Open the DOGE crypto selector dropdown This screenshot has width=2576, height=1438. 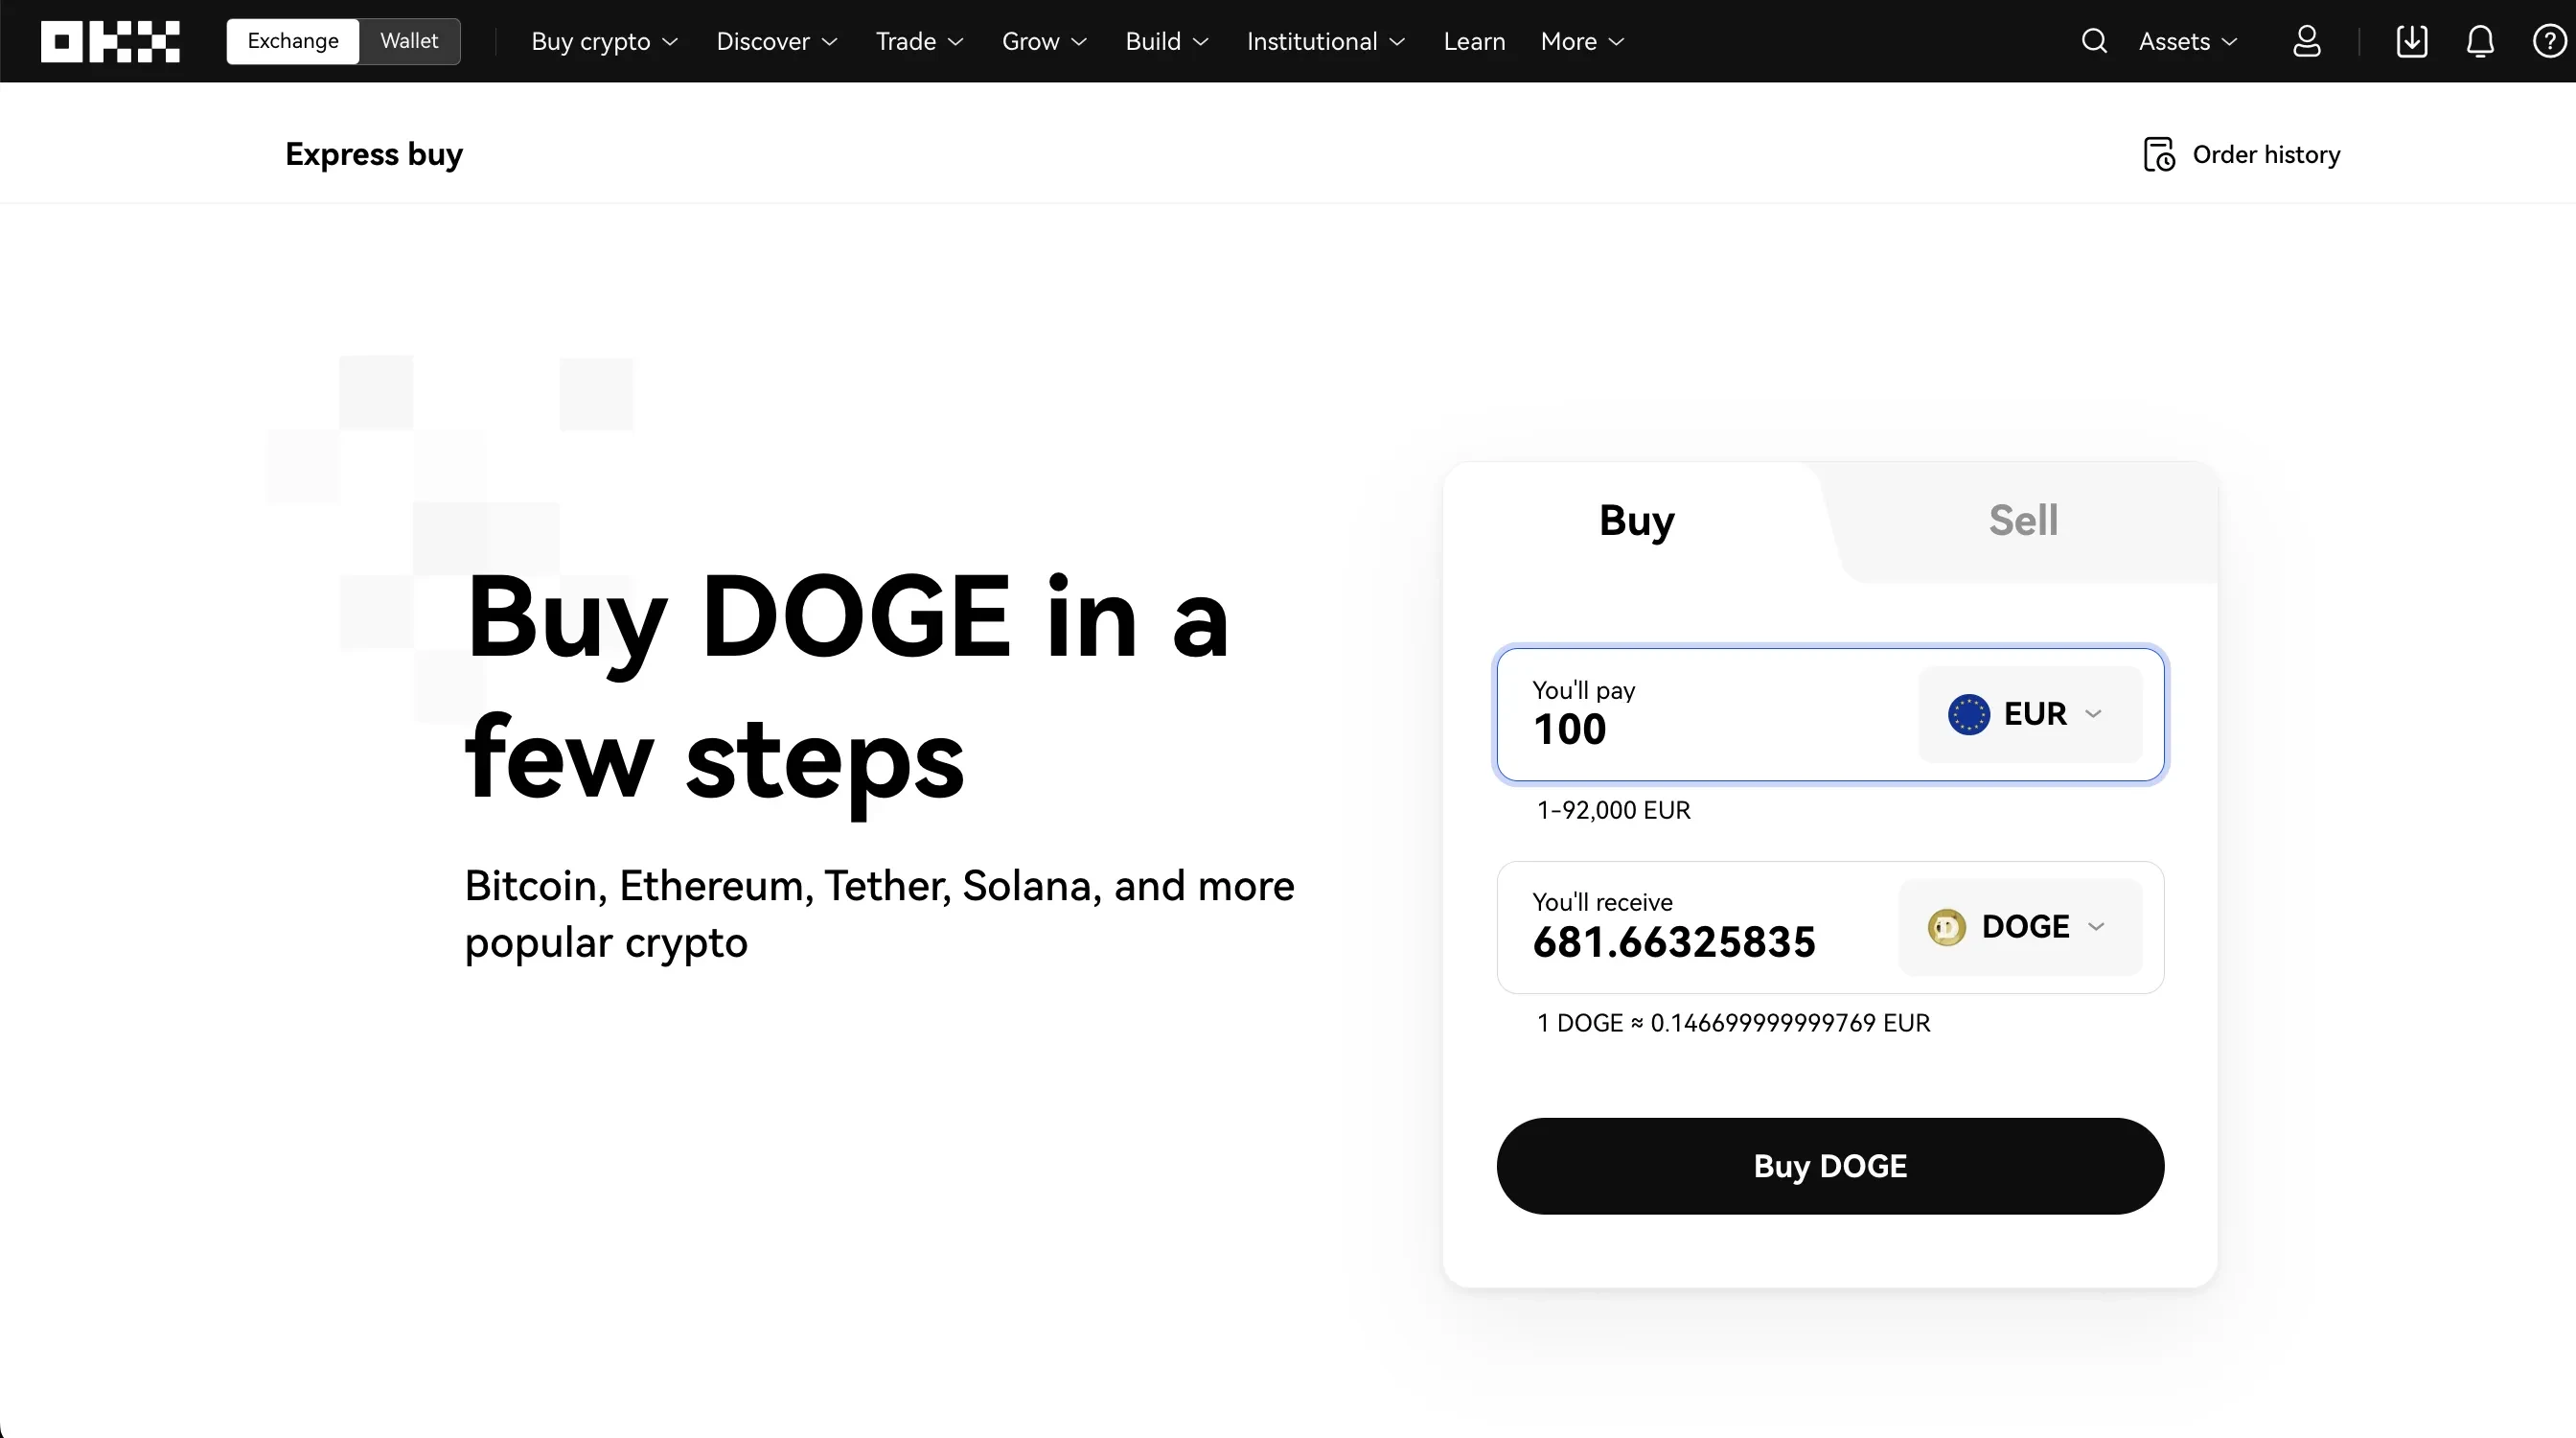2019,927
